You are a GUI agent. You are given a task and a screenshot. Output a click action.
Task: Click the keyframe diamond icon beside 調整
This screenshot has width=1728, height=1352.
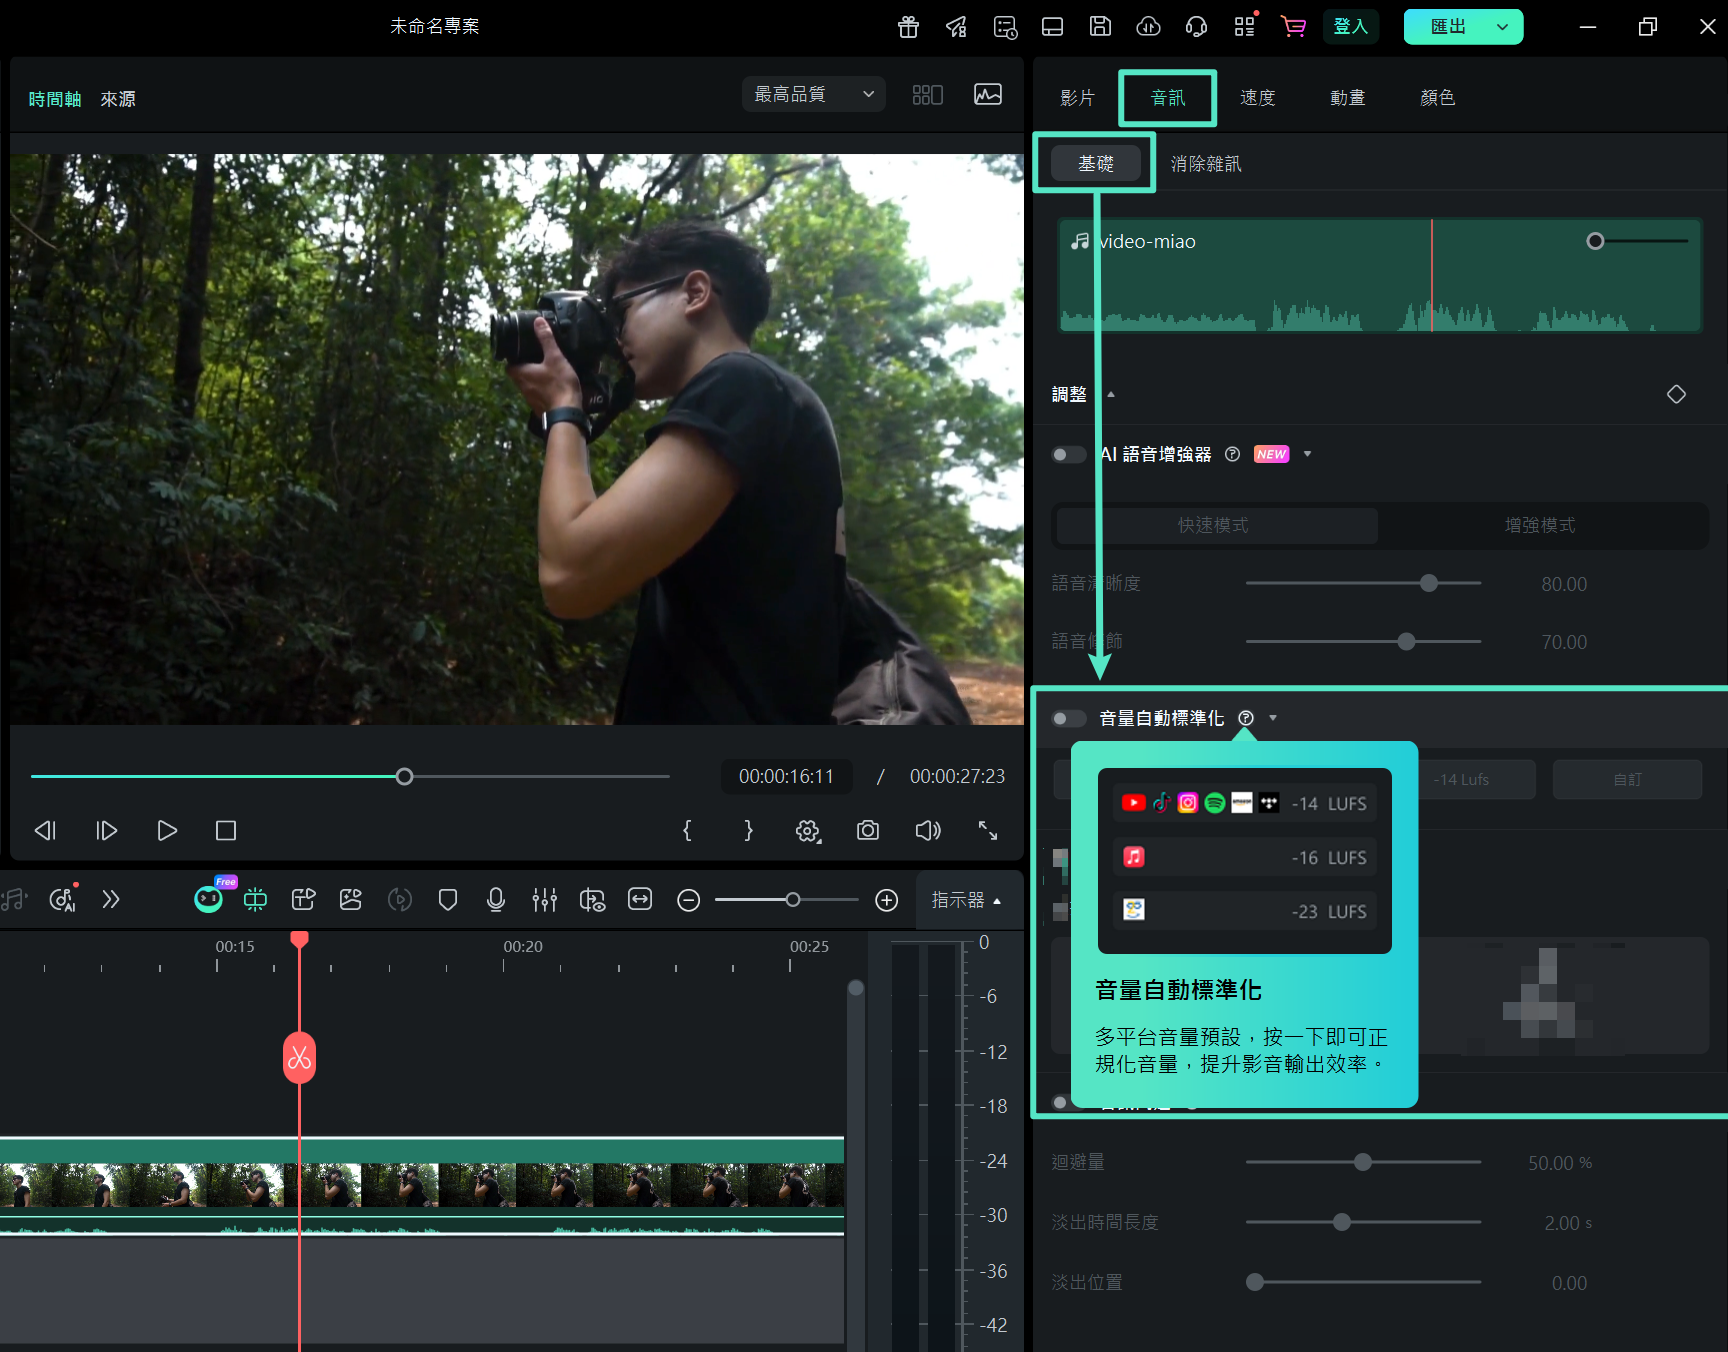click(1676, 395)
